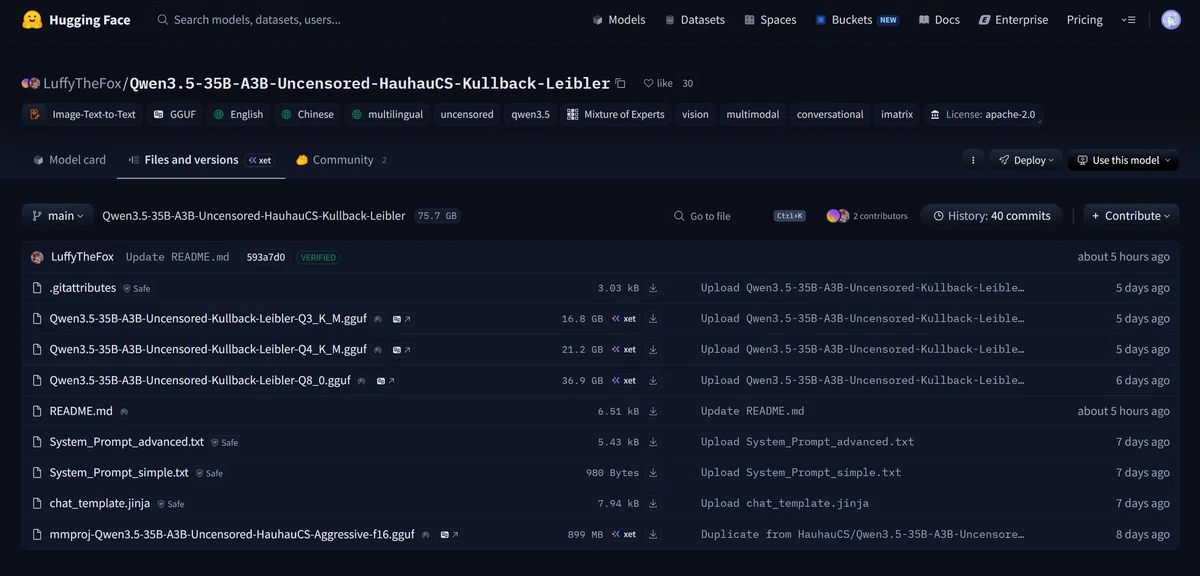
Task: Open commit hash 593a7d0
Action: click(x=266, y=257)
